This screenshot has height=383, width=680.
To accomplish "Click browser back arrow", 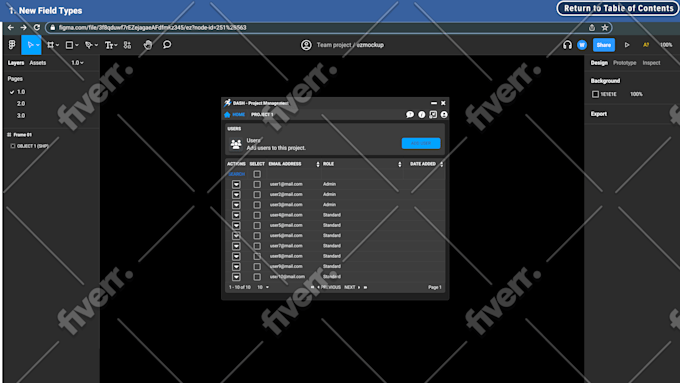I will (11, 27).
